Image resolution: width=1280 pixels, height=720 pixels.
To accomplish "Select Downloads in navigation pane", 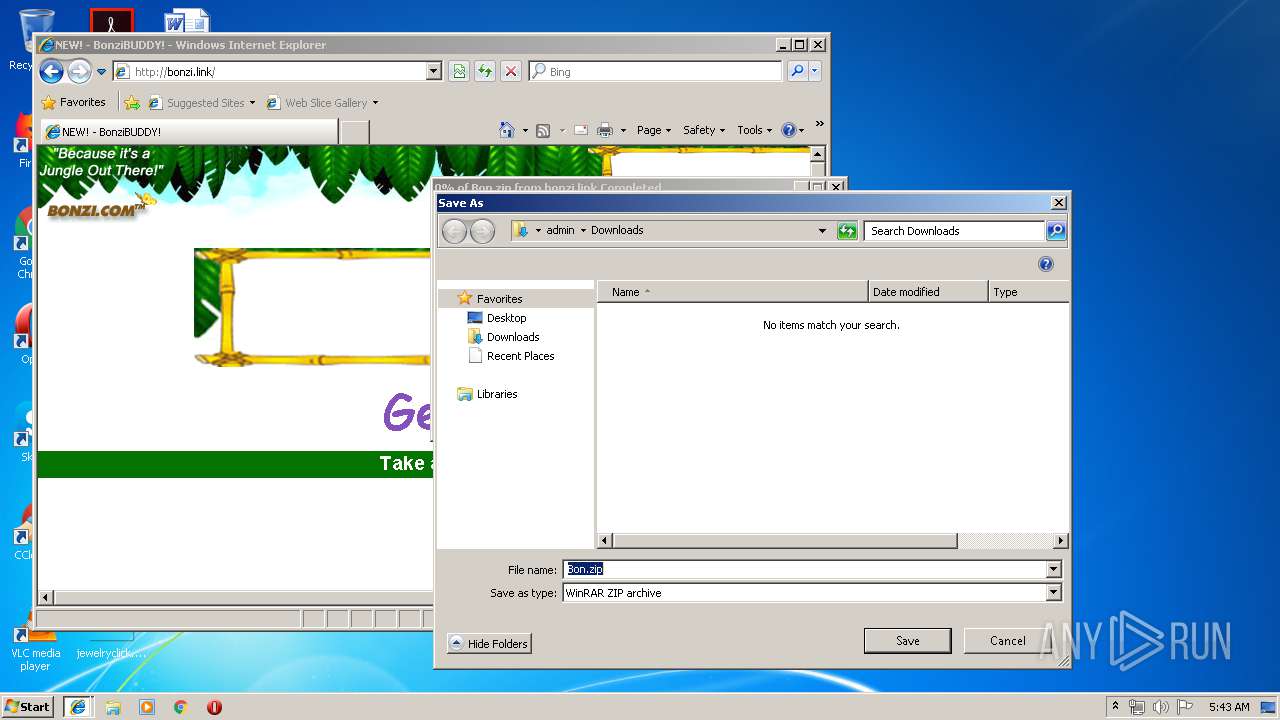I will tap(513, 337).
